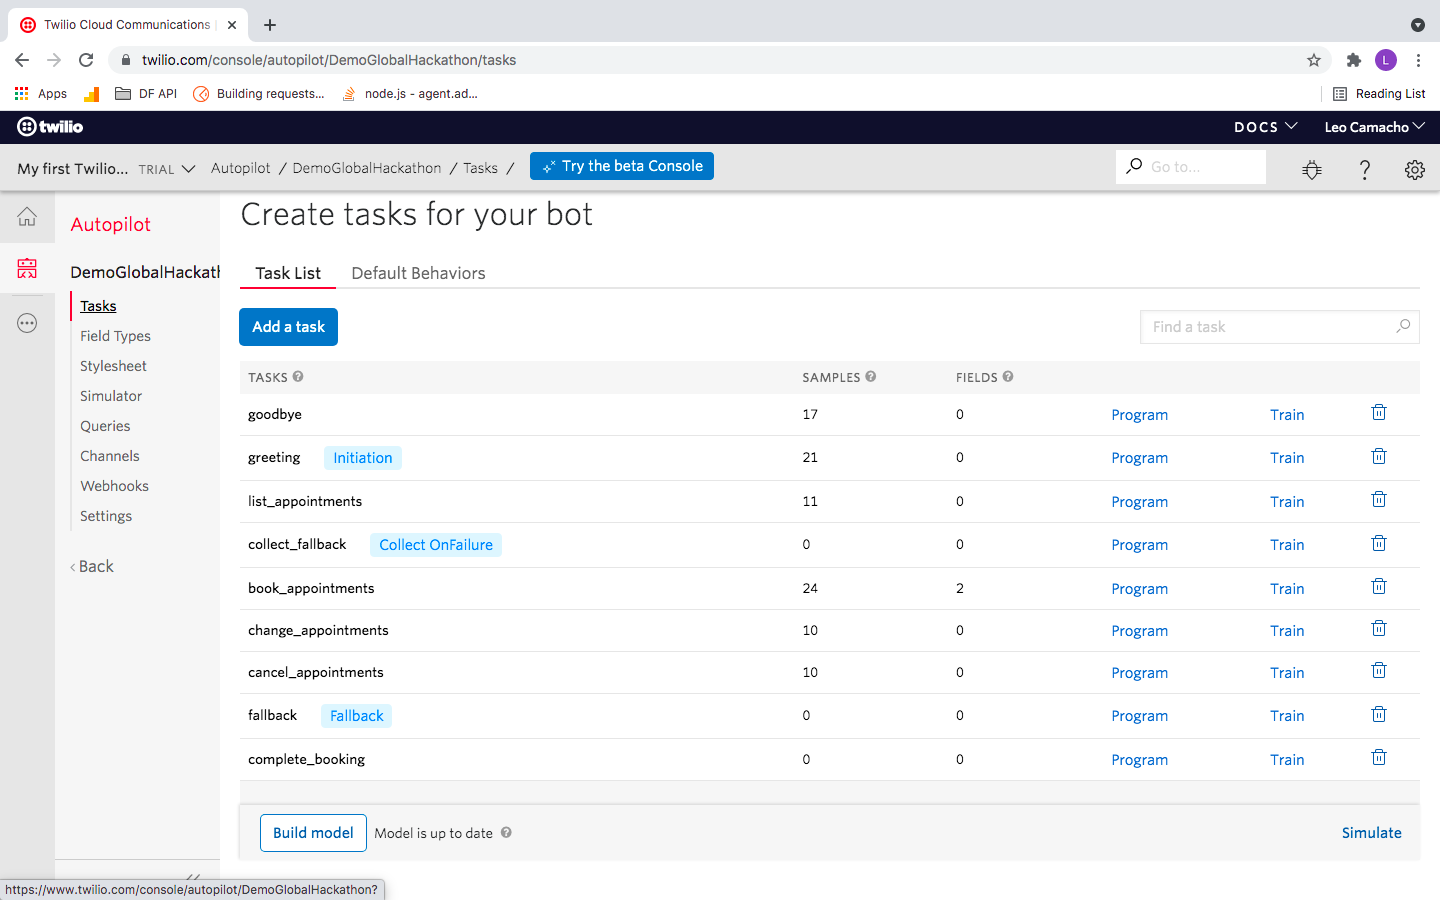Open Program link for greeting task
This screenshot has width=1440, height=900.
pyautogui.click(x=1139, y=458)
